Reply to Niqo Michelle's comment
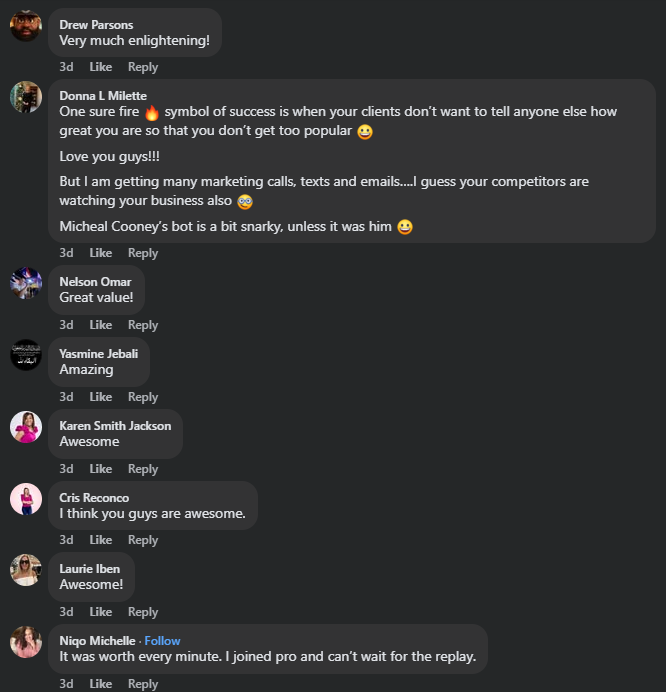The image size is (666, 692). pyautogui.click(x=143, y=684)
